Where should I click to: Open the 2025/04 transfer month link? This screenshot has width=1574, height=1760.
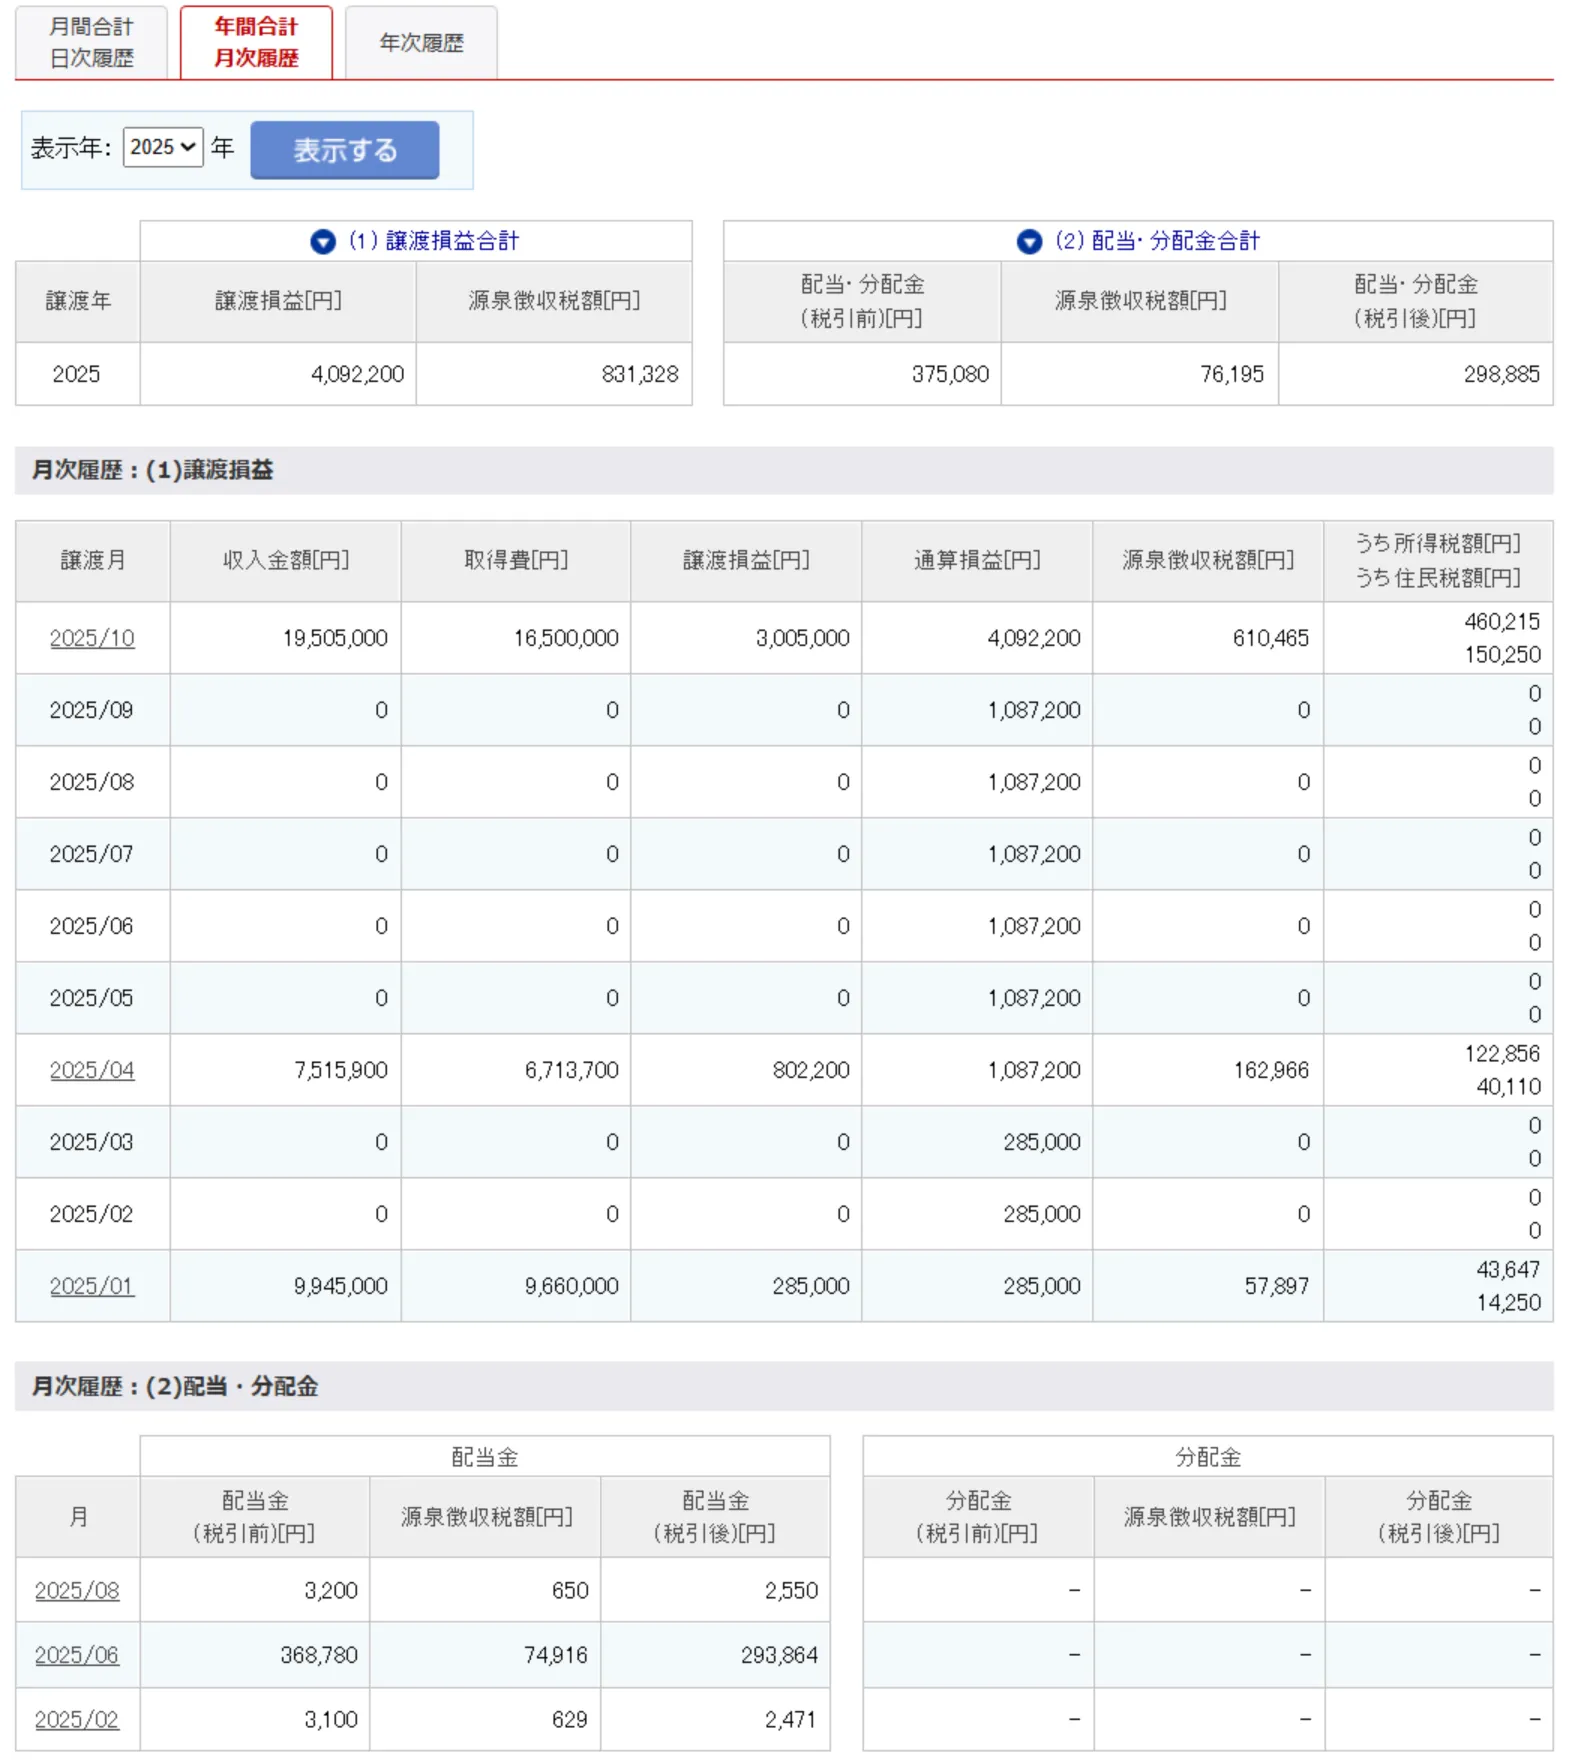tap(92, 1070)
